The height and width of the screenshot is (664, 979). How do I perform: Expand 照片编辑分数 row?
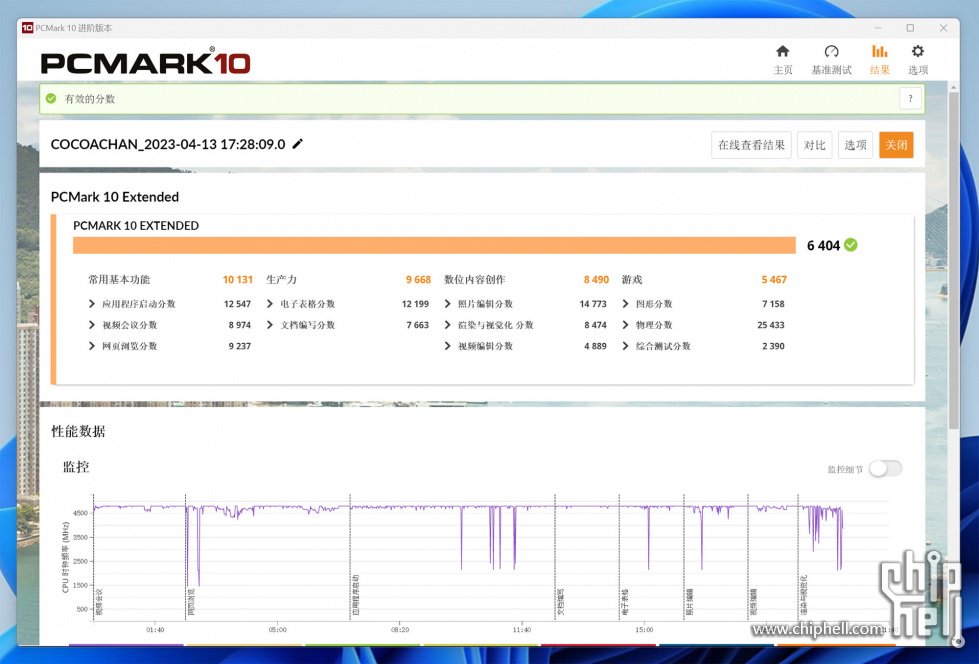(x=448, y=304)
